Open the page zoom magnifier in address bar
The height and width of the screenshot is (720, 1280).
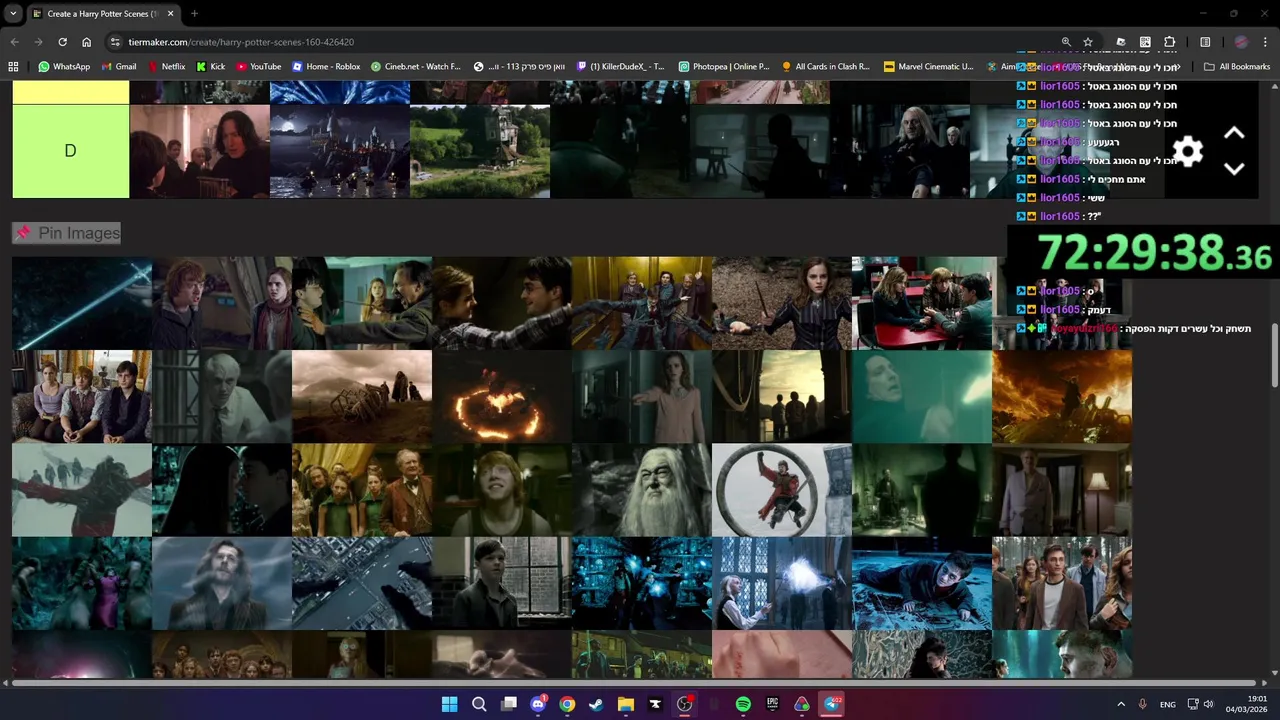(x=1066, y=42)
